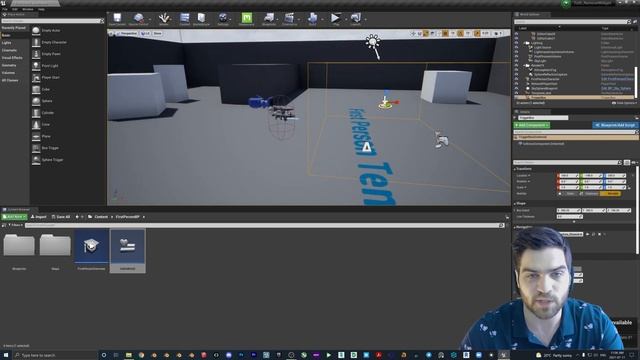Open the Help menu
Viewport: 640px width, 360px height.
[41, 9]
